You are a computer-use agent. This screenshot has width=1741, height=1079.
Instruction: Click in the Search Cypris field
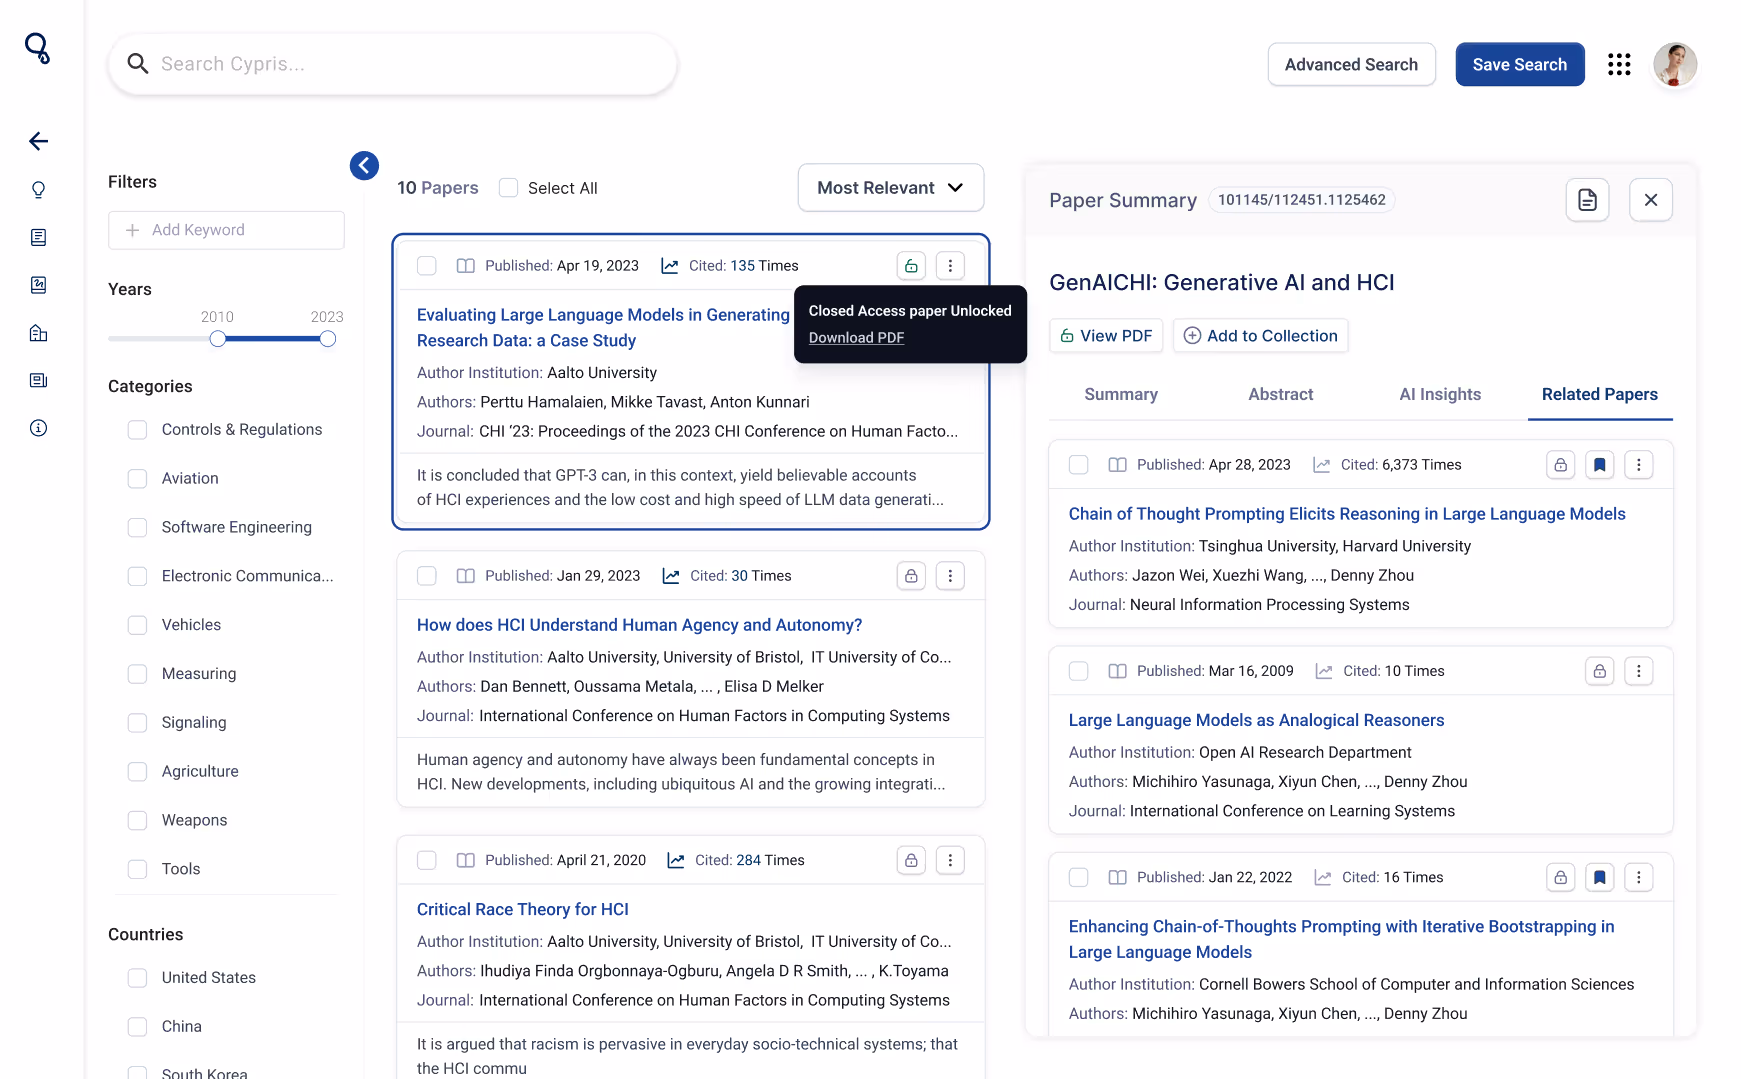click(392, 64)
